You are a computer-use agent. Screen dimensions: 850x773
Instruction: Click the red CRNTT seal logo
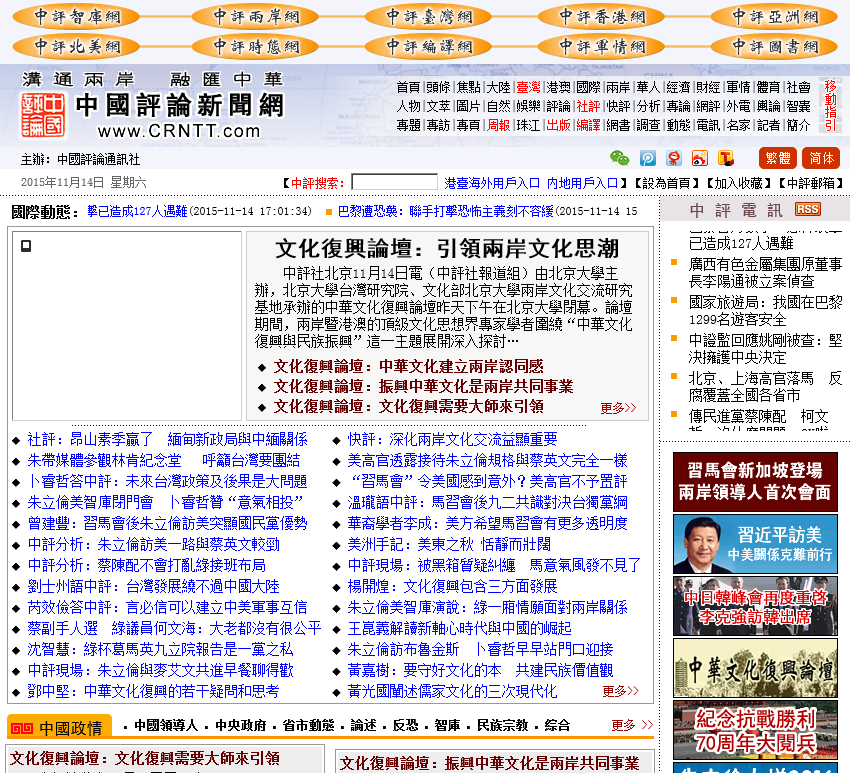[43, 114]
